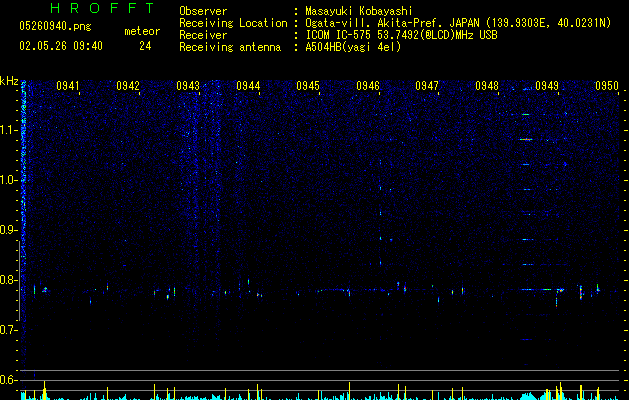The width and height of the screenshot is (629, 400).
Task: Click the Observer field label
Action: (203, 11)
